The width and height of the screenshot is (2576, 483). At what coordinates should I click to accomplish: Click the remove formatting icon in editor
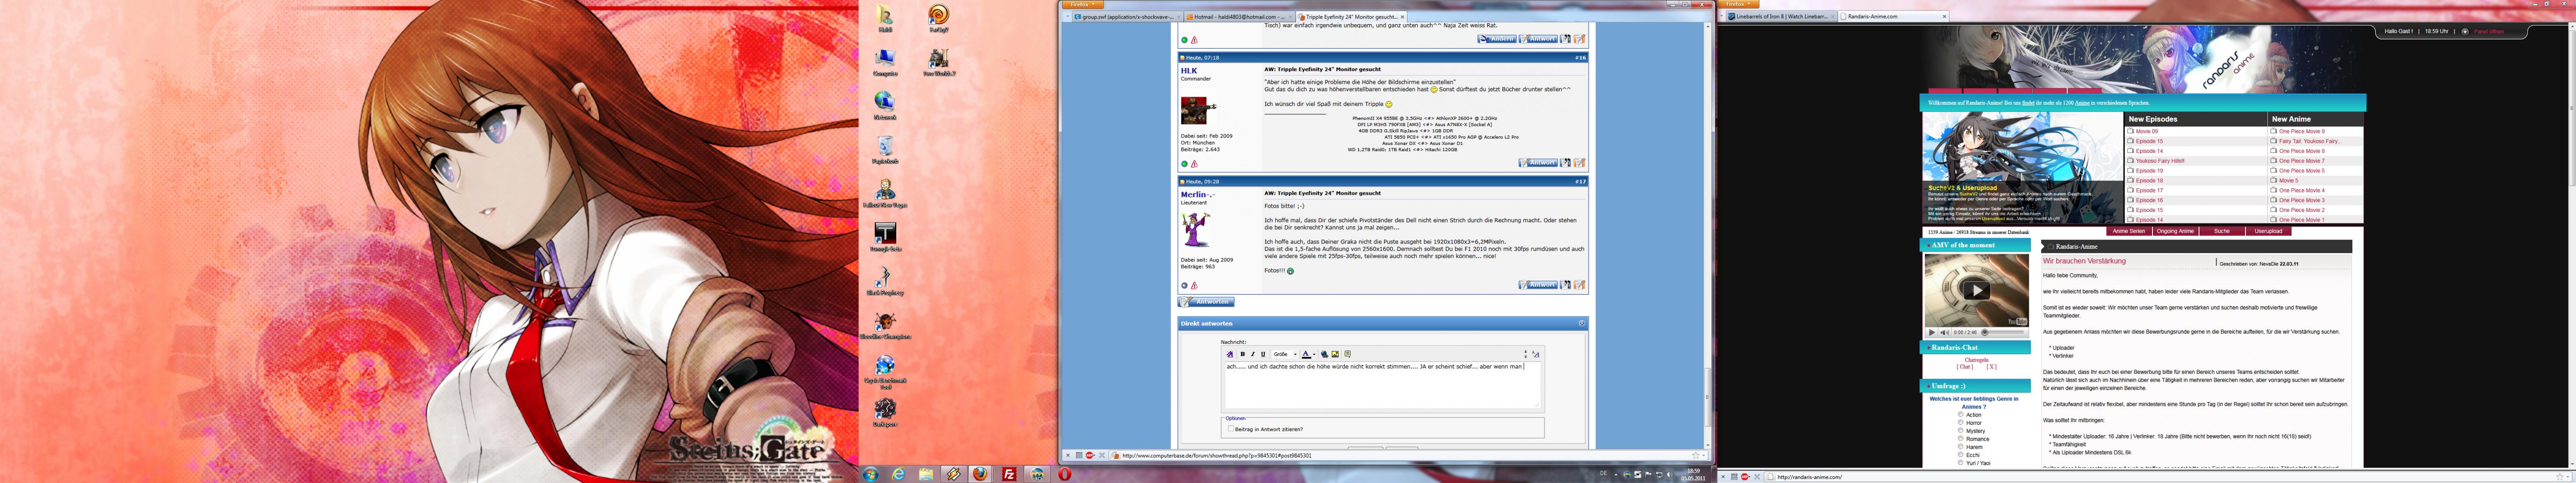(x=1230, y=354)
